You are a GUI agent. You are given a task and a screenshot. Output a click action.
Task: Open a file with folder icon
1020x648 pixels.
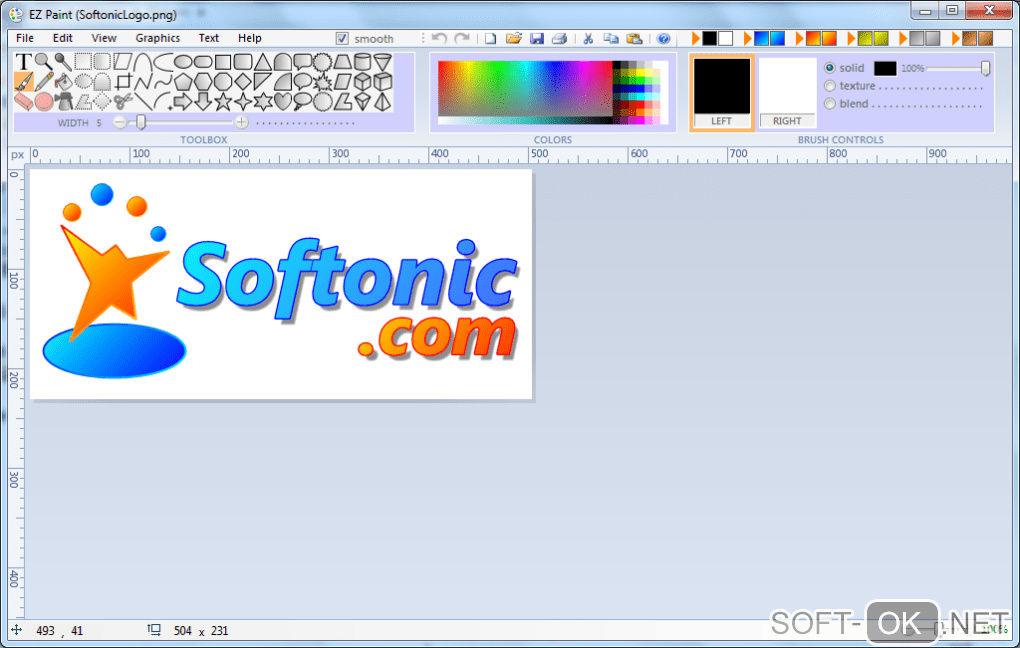pyautogui.click(x=514, y=38)
